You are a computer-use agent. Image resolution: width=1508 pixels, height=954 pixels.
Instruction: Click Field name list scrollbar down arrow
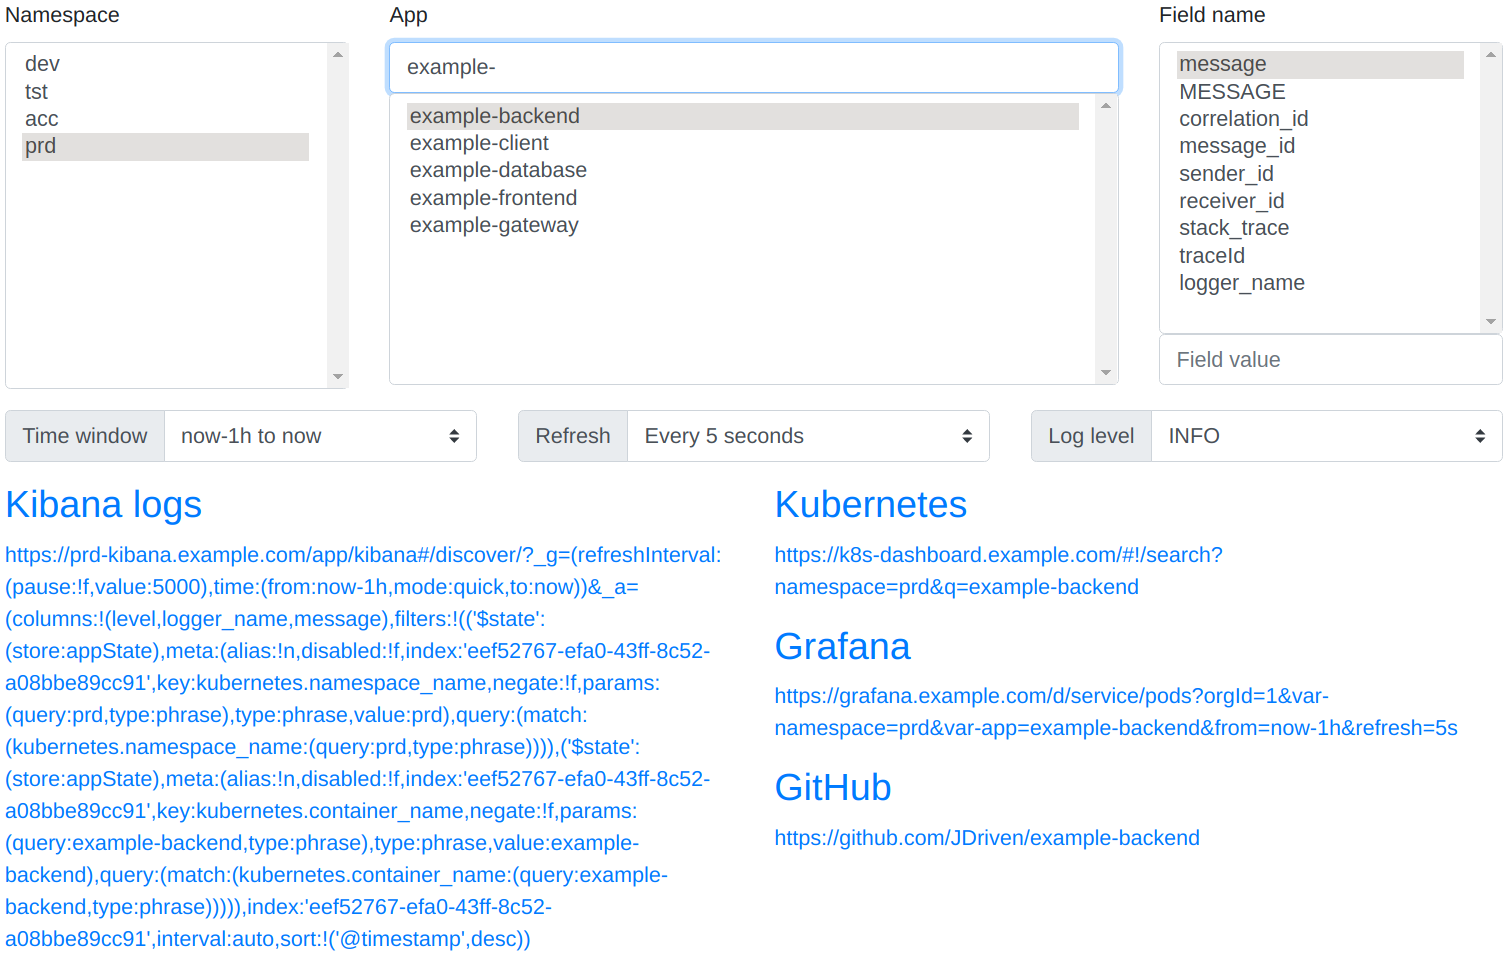tap(1491, 322)
